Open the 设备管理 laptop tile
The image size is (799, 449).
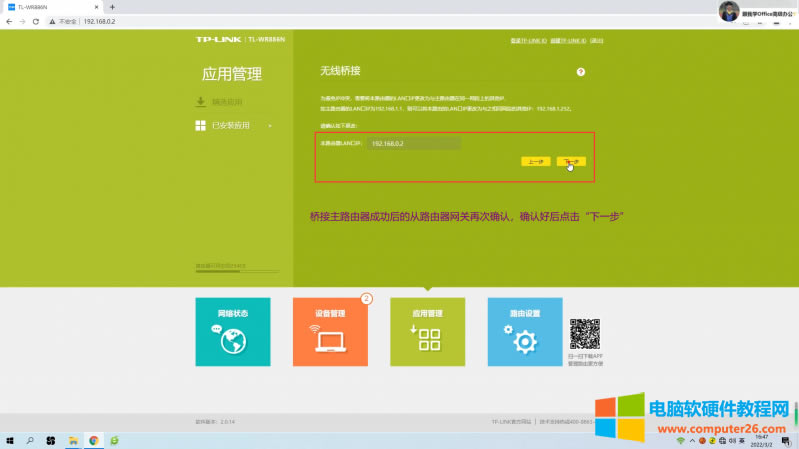[x=330, y=331]
